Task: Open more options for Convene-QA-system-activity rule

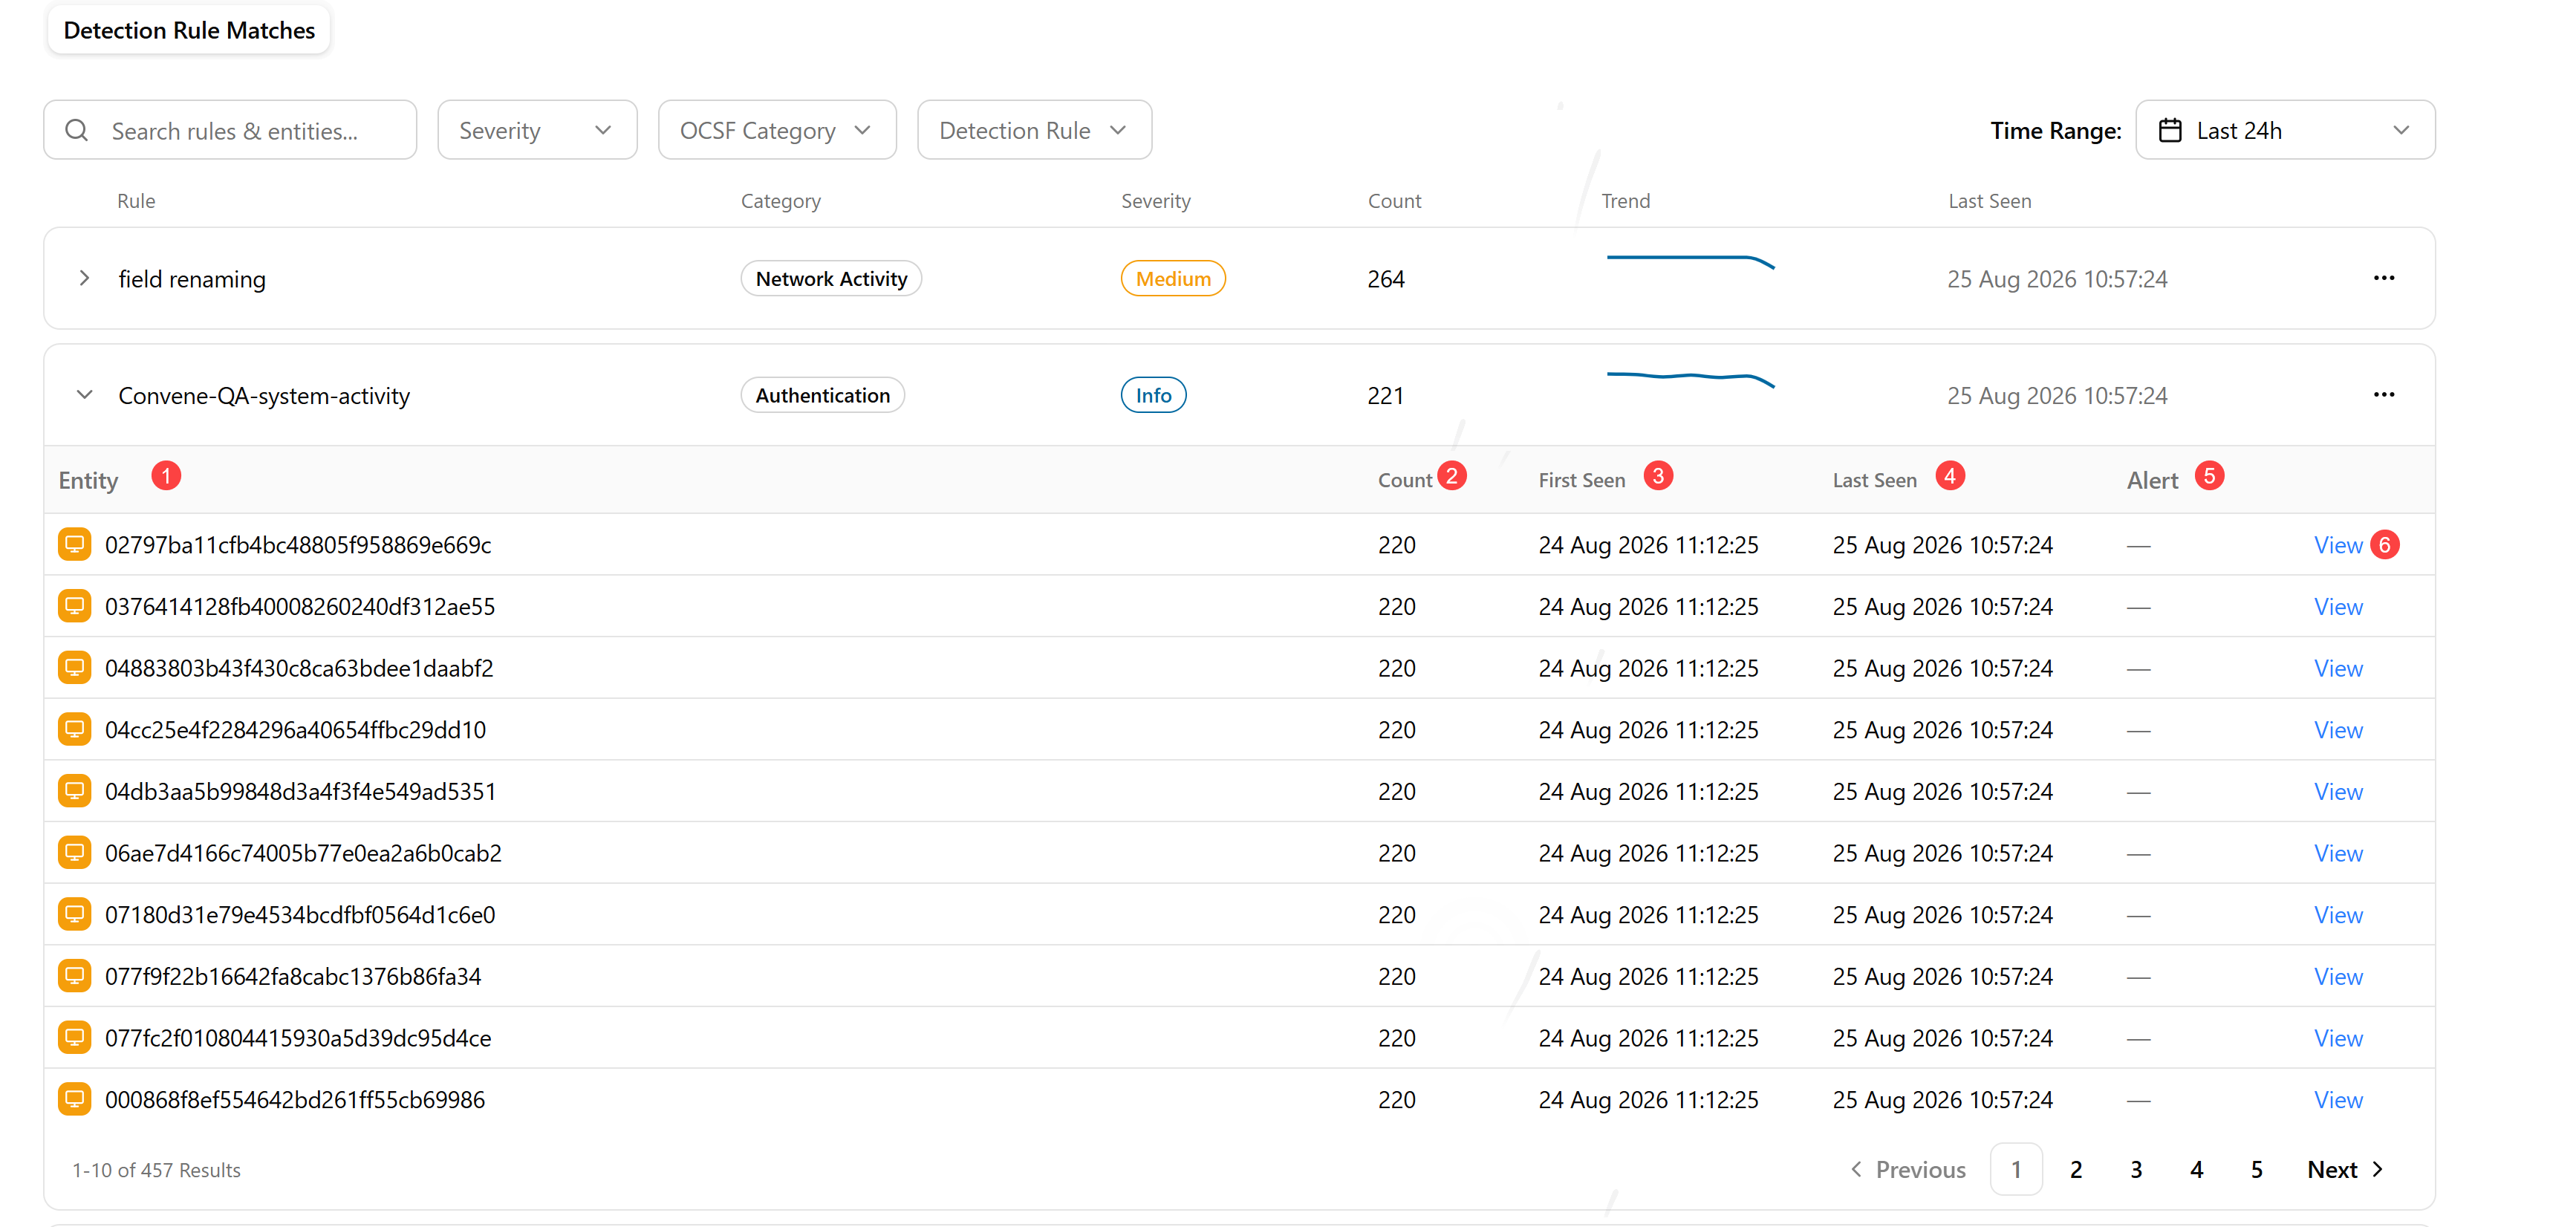Action: tap(2383, 395)
